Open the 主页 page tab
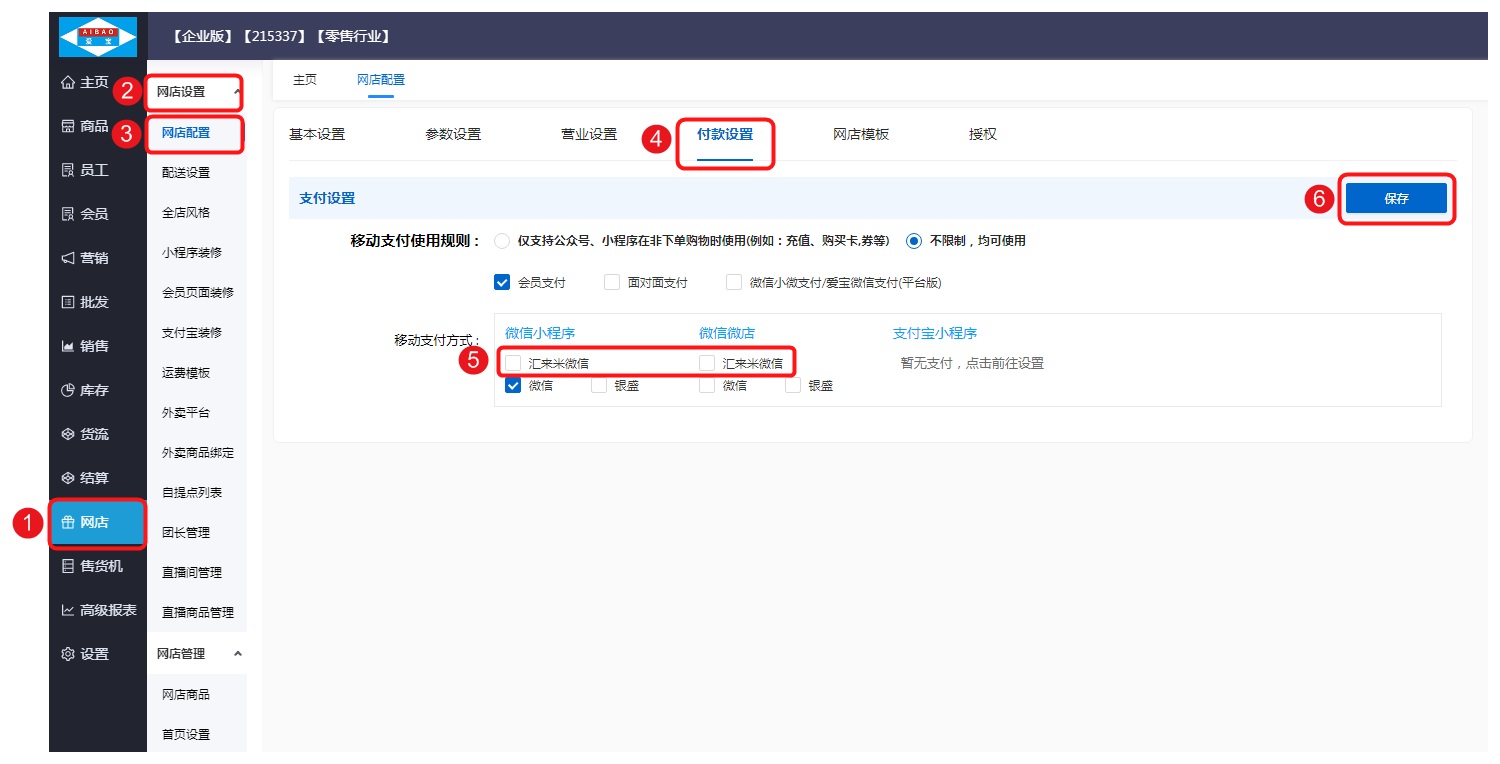This screenshot has height=764, width=1500. point(305,80)
